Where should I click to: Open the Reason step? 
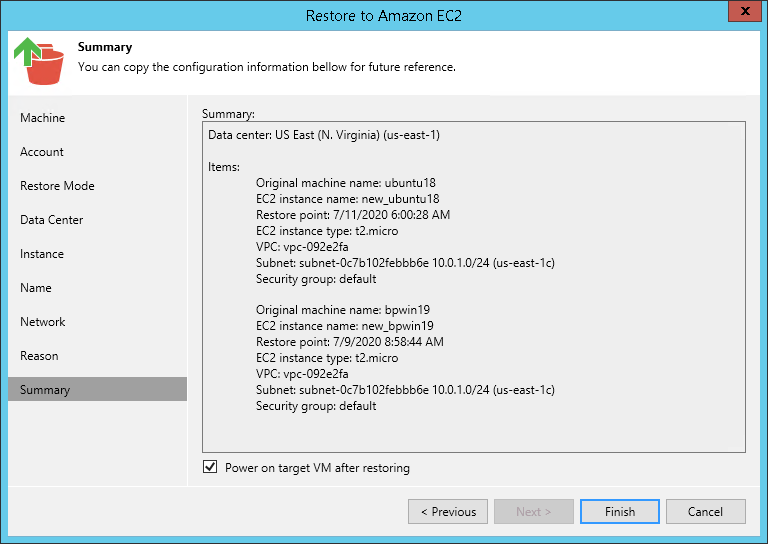39,356
